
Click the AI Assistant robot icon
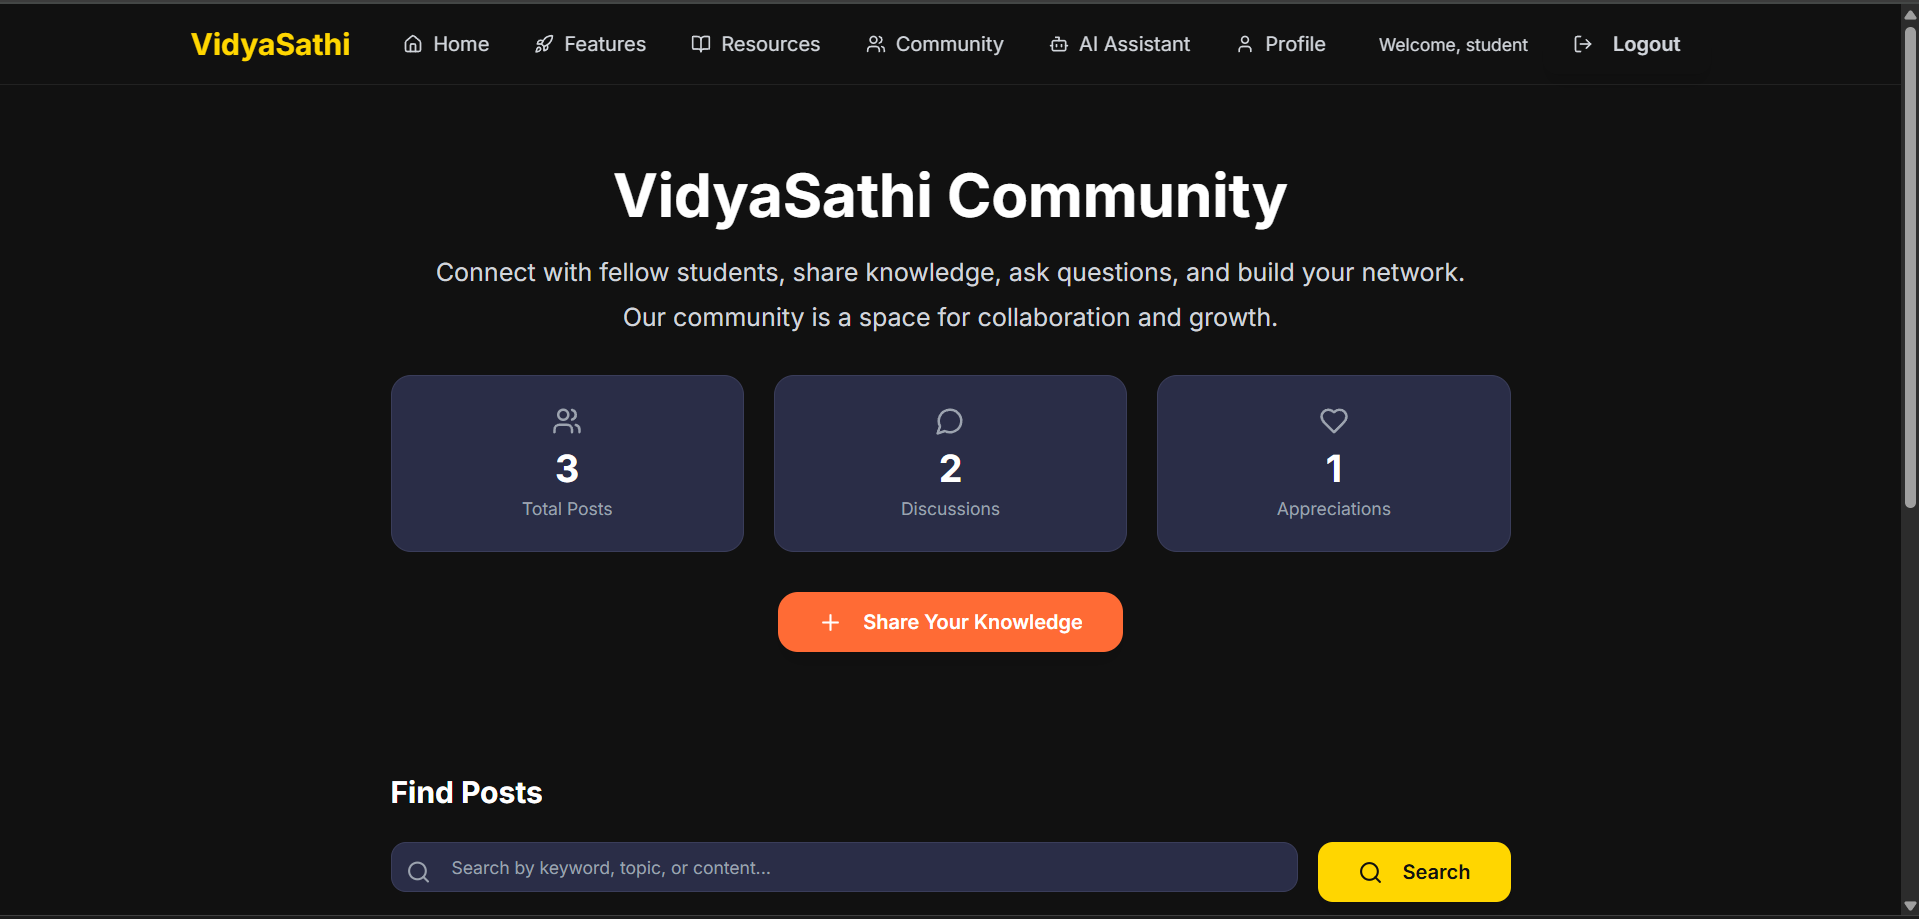[x=1058, y=44]
